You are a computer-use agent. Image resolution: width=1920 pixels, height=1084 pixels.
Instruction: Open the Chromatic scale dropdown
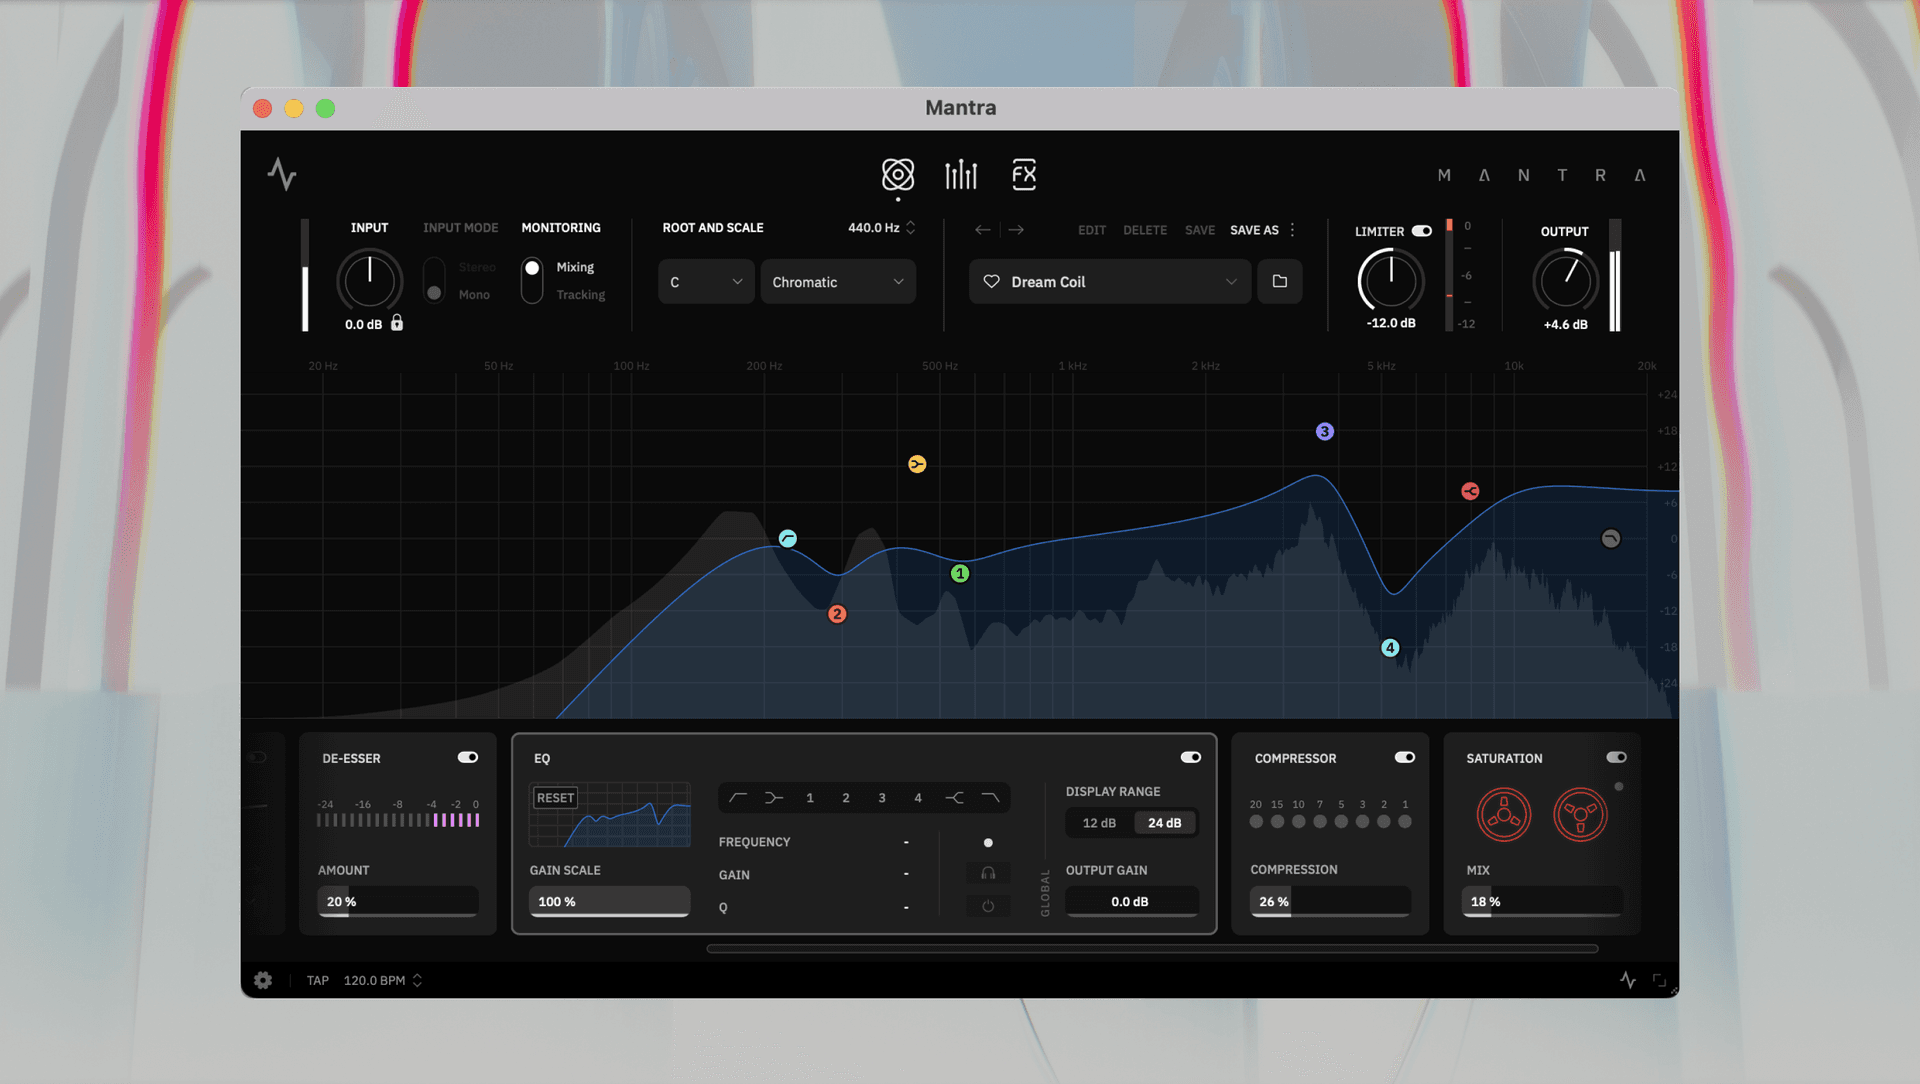[x=837, y=281]
